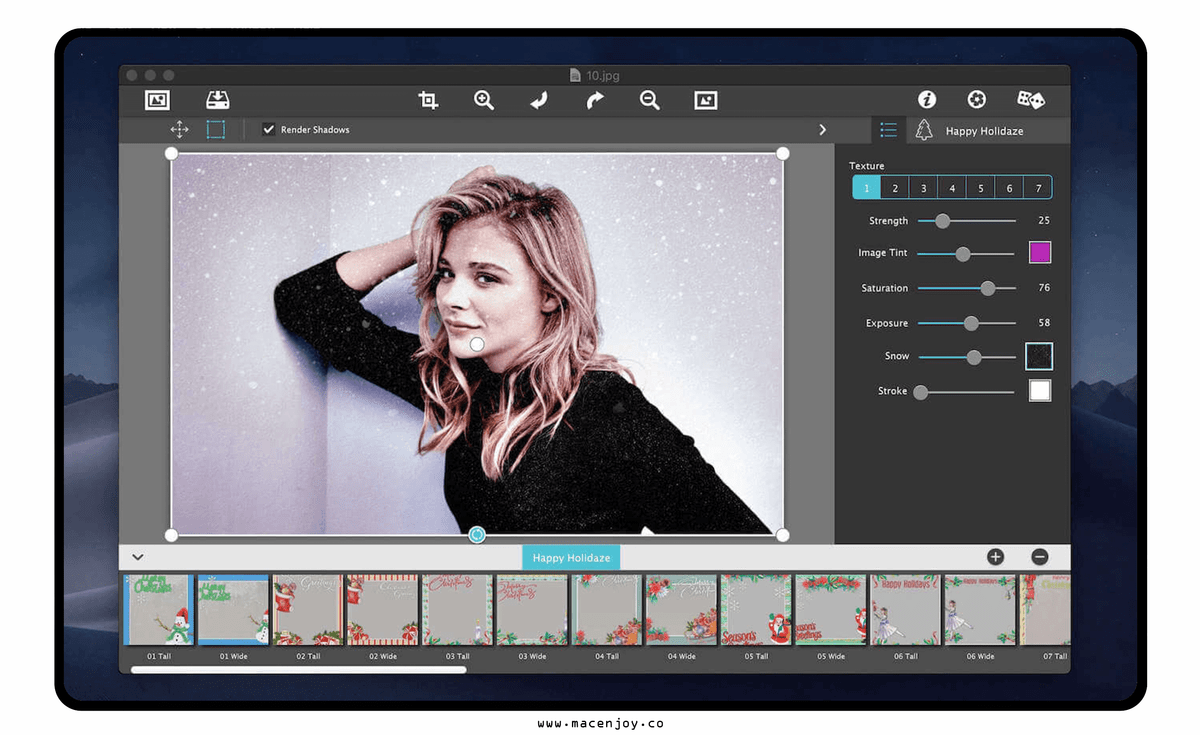Select Texture option 6

pos(1010,188)
